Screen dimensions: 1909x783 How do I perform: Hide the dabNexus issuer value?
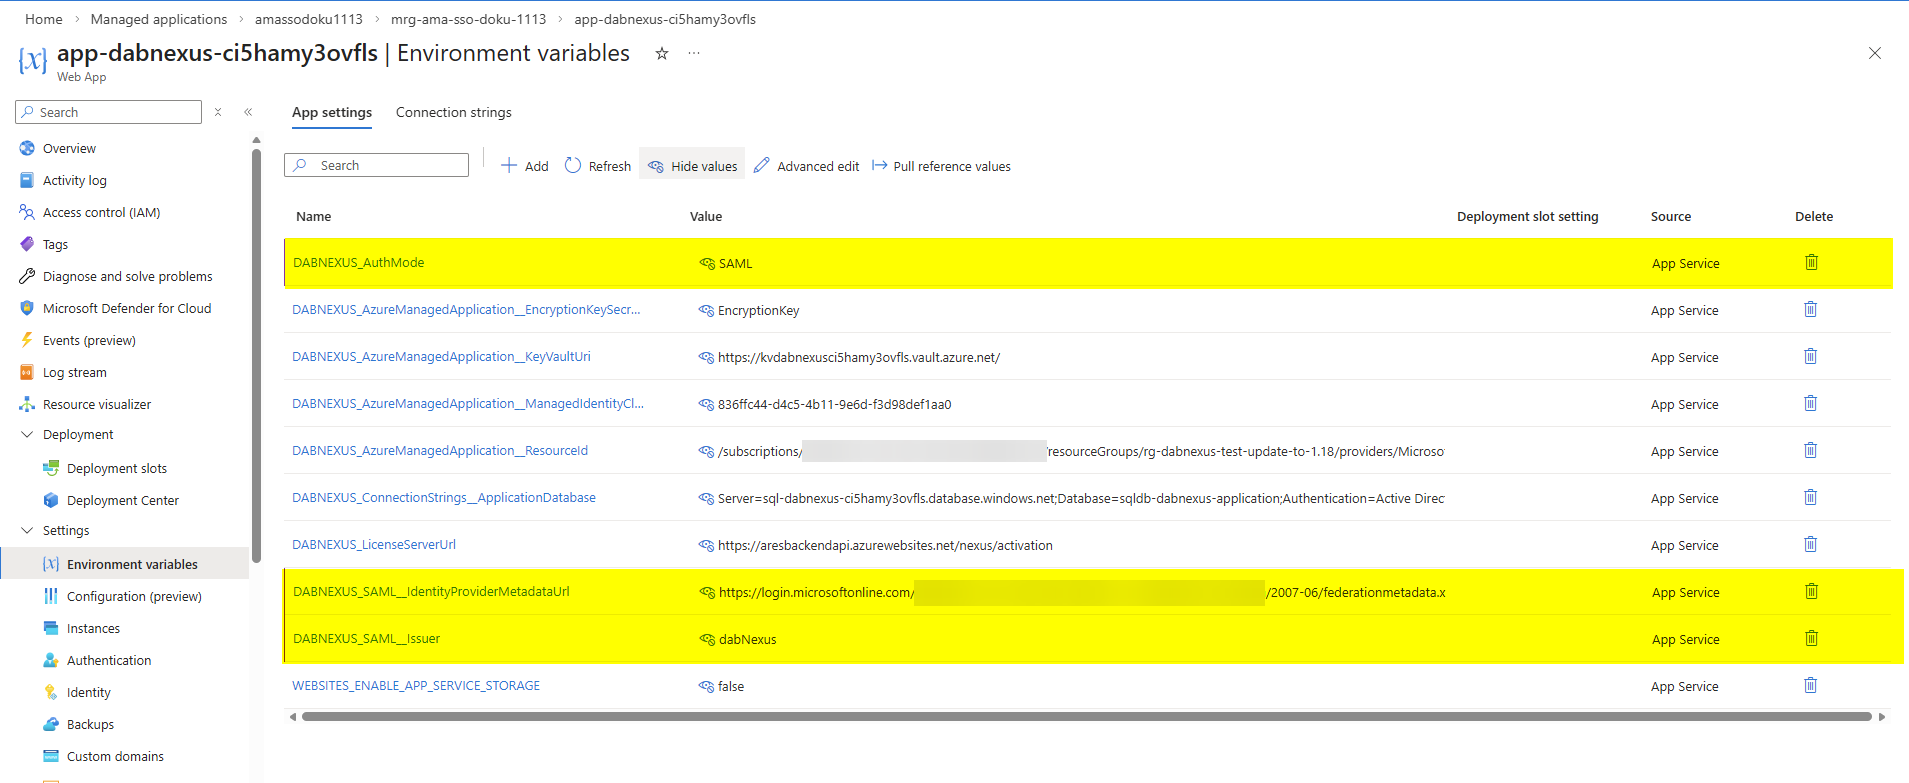707,640
